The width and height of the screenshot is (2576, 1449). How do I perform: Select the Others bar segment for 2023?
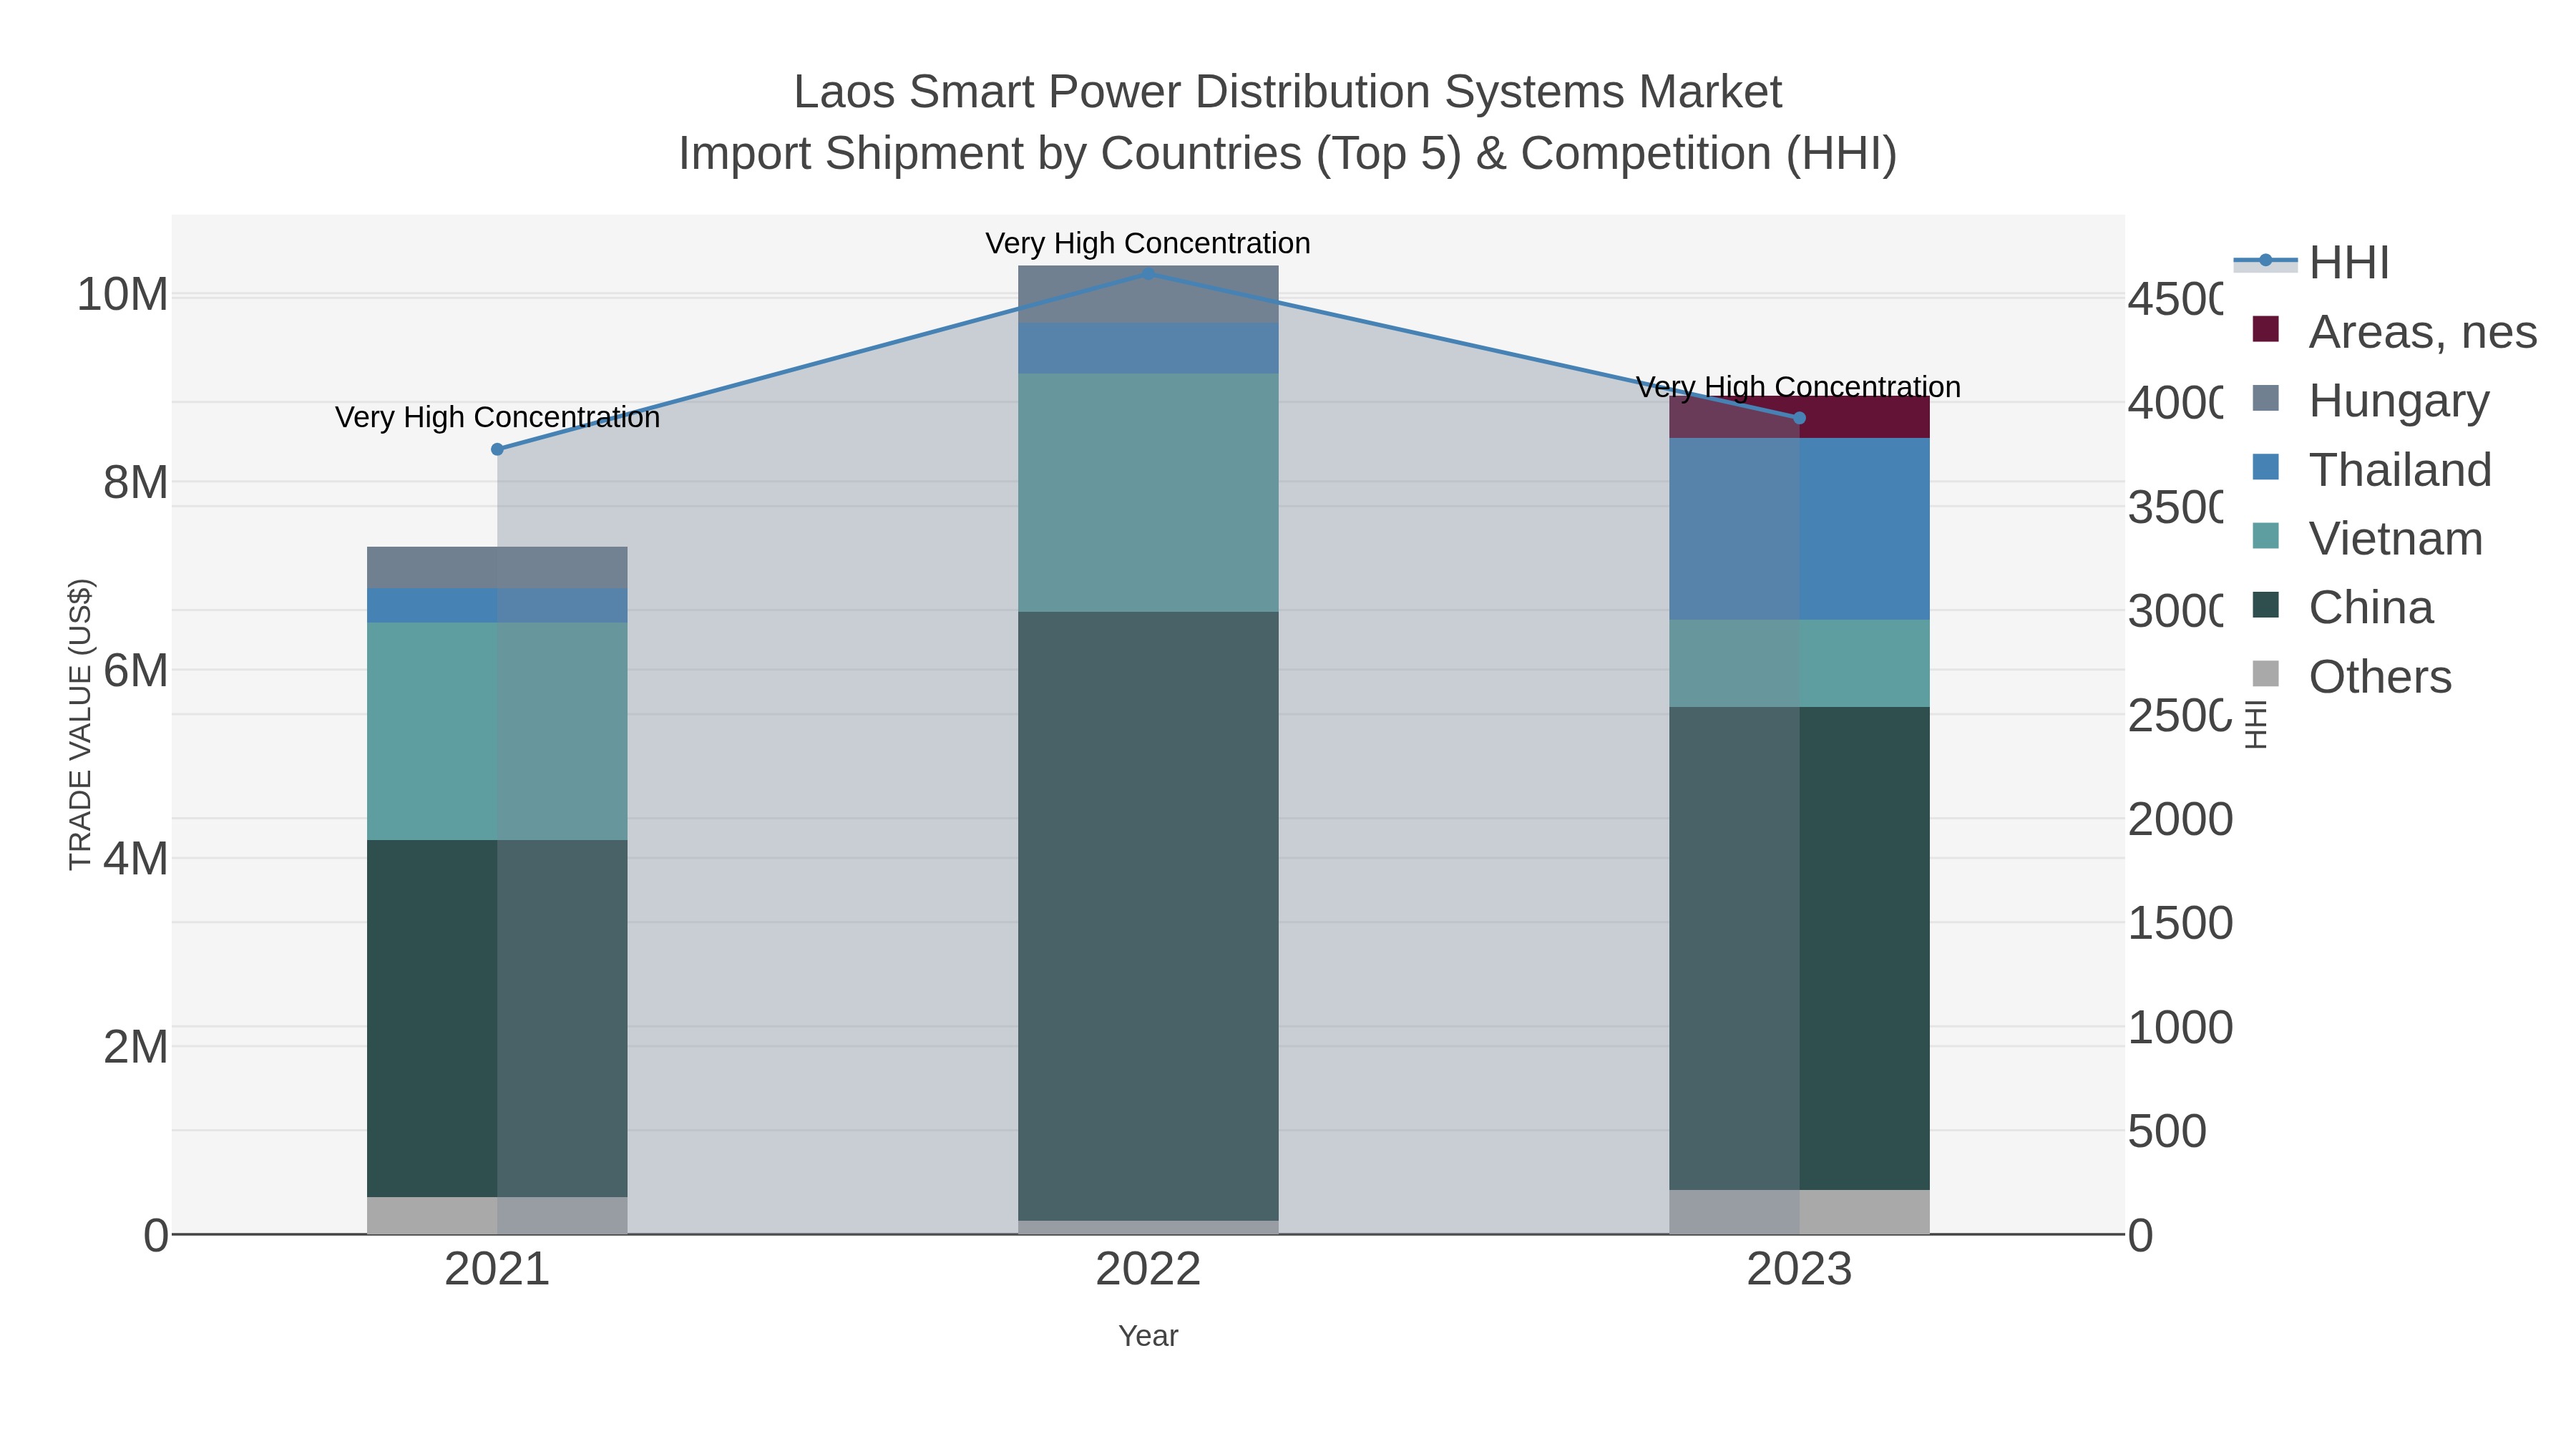click(1799, 1212)
